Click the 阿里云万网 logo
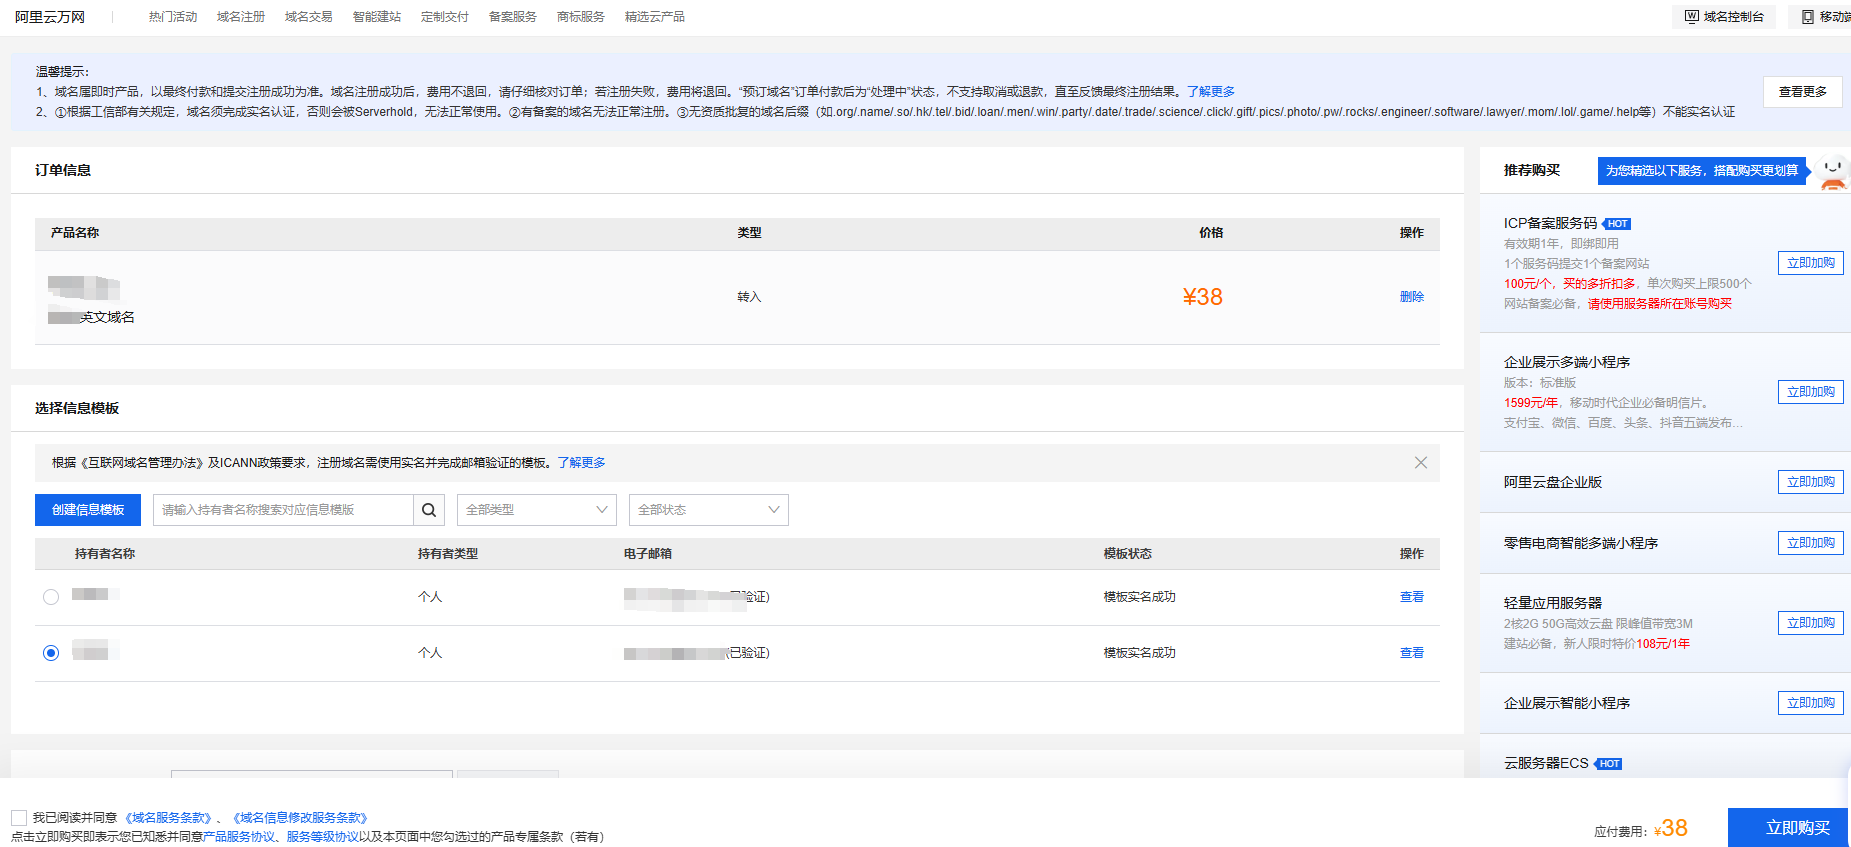The image size is (1851, 847). click(50, 17)
